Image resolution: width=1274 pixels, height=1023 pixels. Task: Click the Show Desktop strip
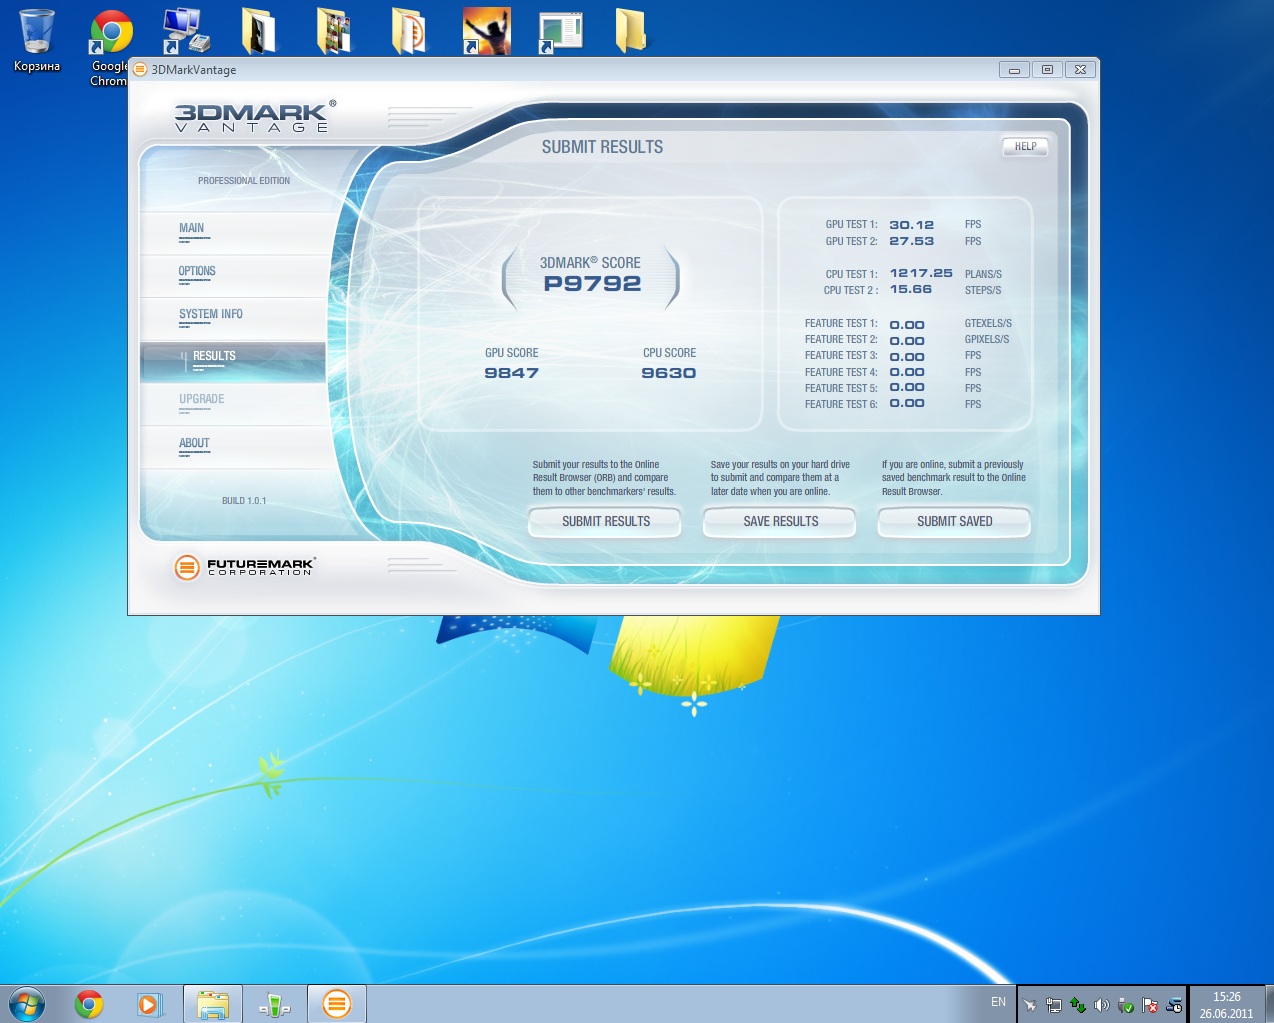coord(1268,1004)
